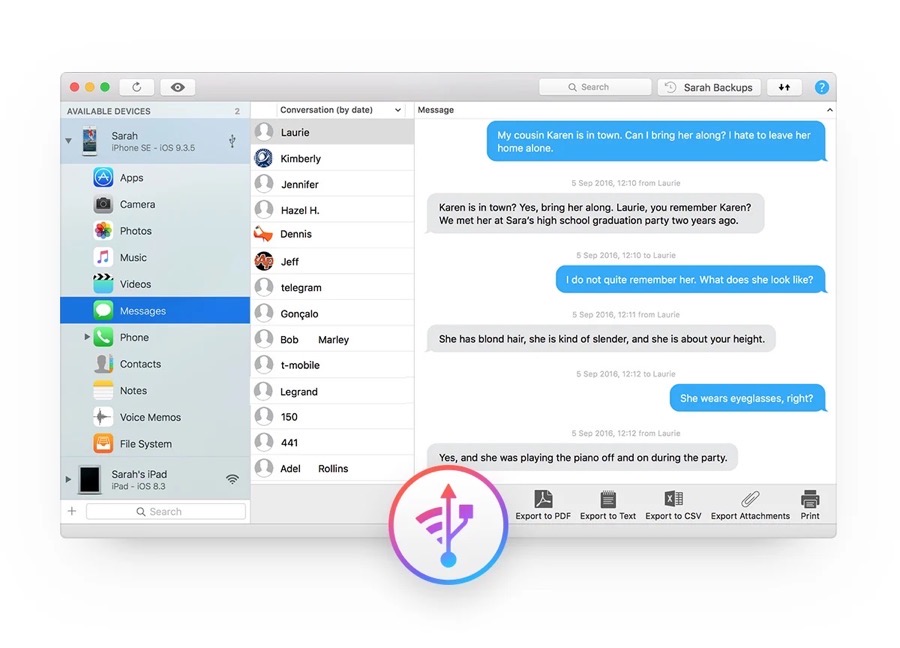Browse the device File System
Viewport: 900px width, 648px height.
pyautogui.click(x=104, y=443)
